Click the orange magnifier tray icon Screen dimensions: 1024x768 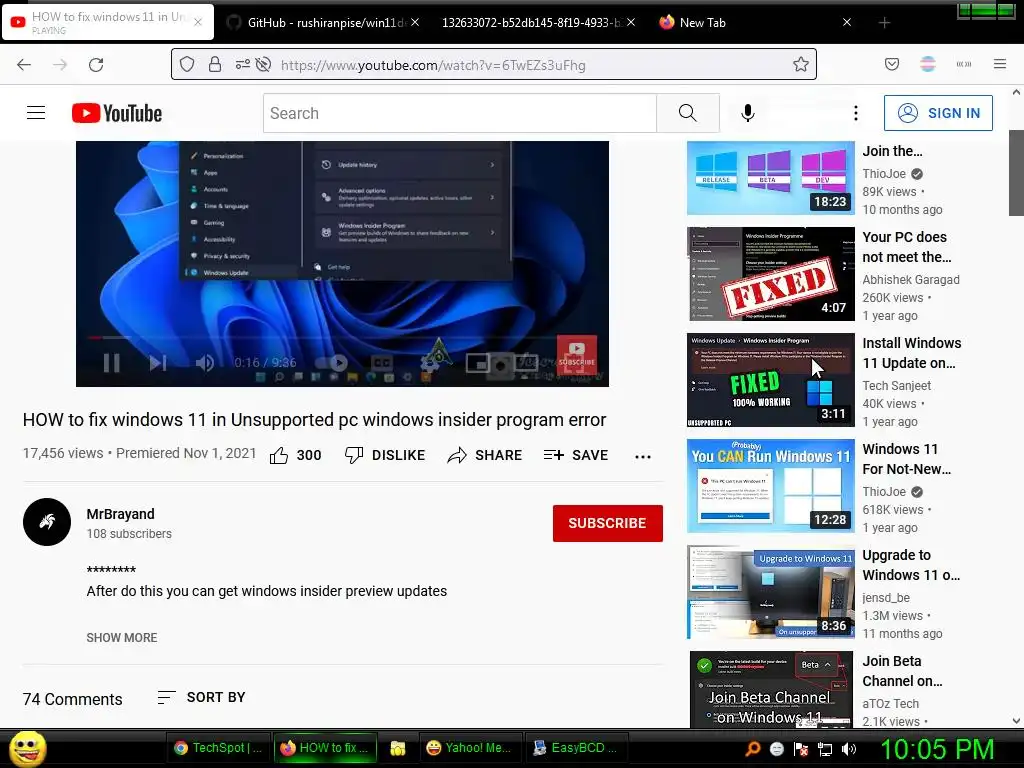(753, 749)
